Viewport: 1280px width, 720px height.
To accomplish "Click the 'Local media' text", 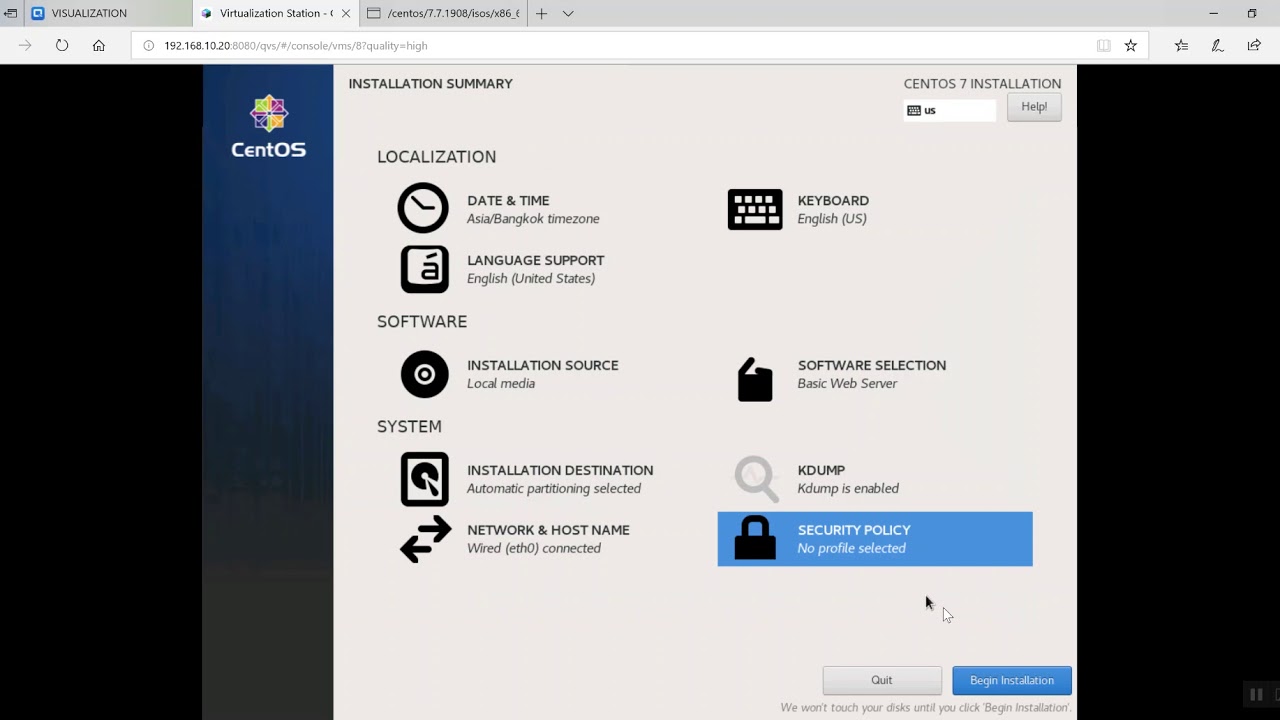I will point(501,384).
